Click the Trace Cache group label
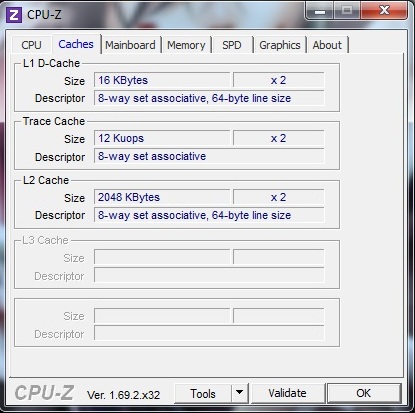415x413 pixels. click(54, 121)
